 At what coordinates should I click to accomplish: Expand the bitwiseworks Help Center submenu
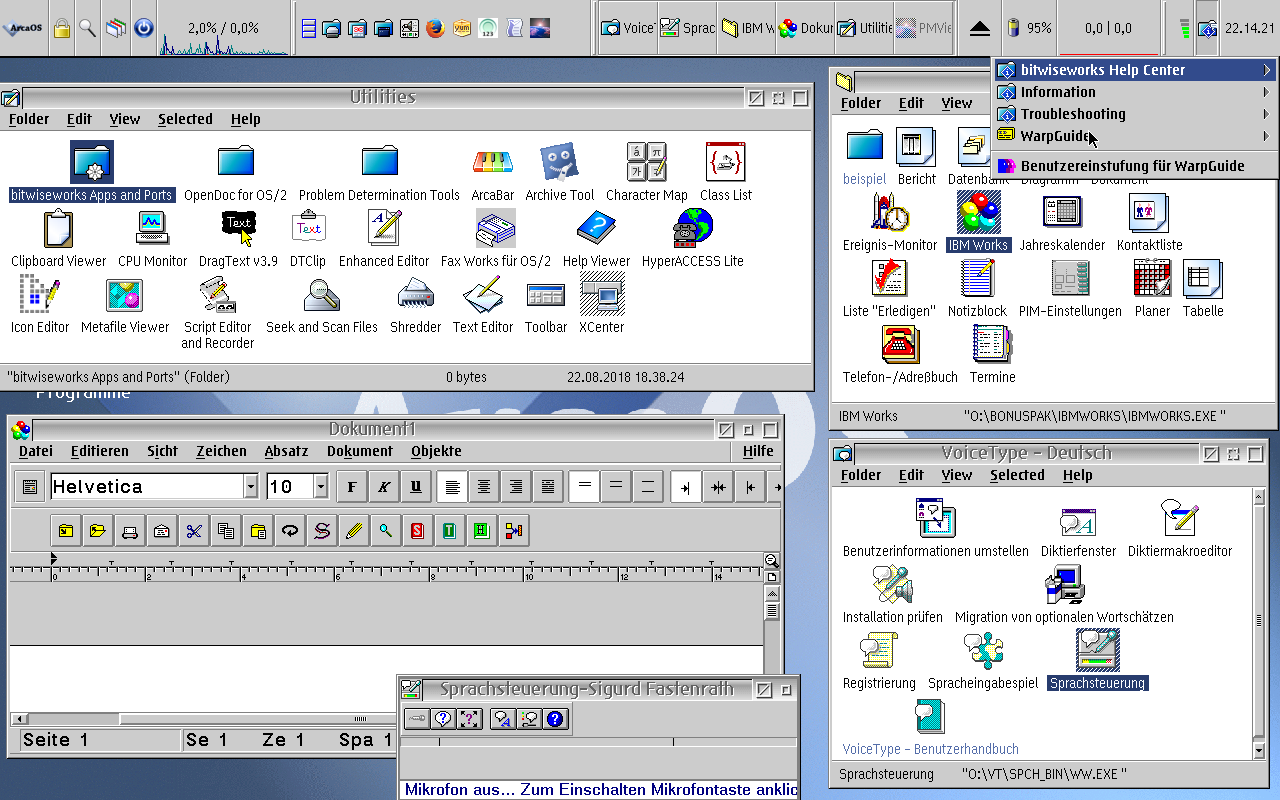(x=1134, y=70)
